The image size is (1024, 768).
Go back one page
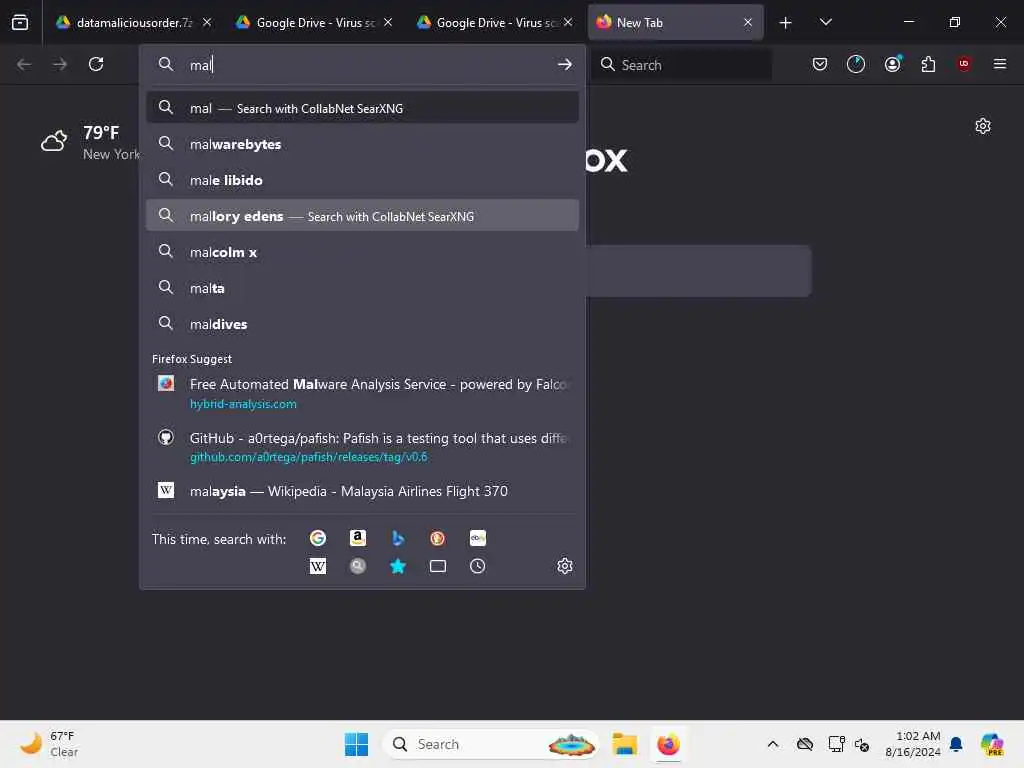(24, 64)
